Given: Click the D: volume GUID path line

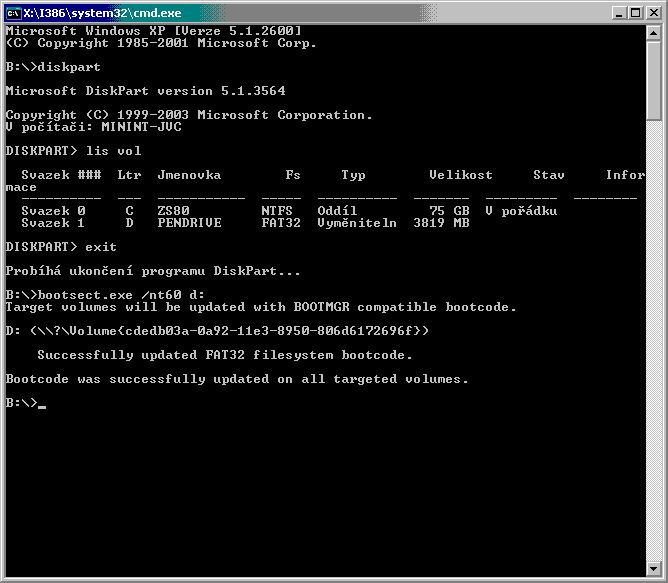Looking at the screenshot, I should pos(217,331).
